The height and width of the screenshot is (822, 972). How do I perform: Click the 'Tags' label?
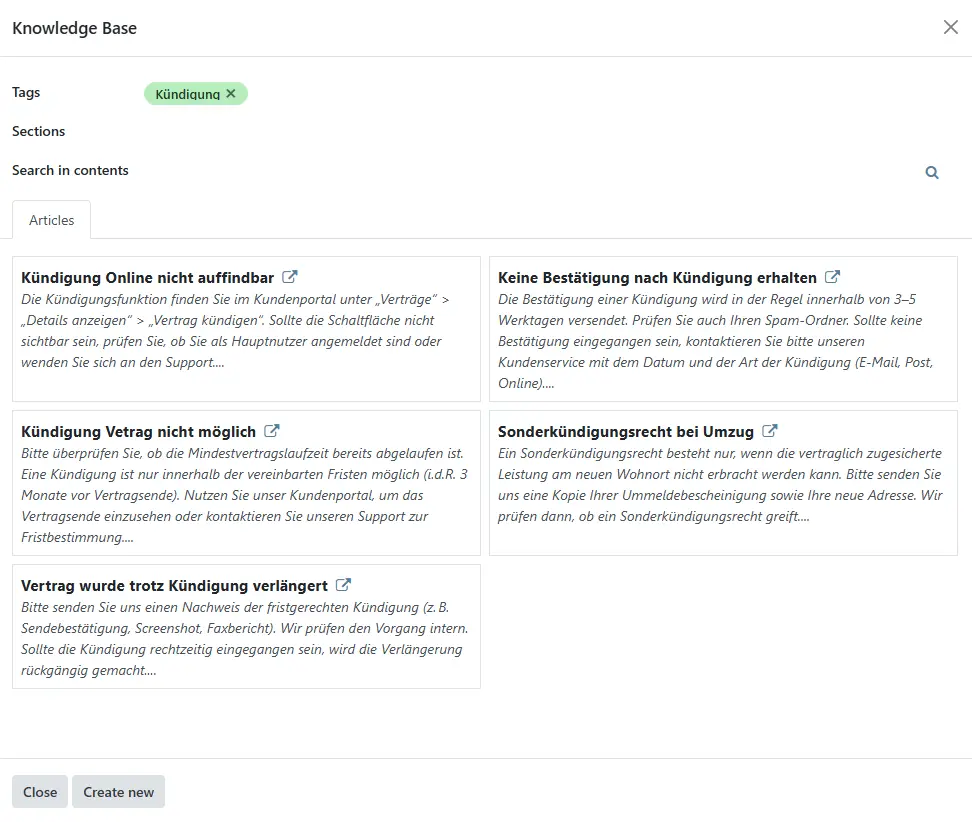[26, 92]
